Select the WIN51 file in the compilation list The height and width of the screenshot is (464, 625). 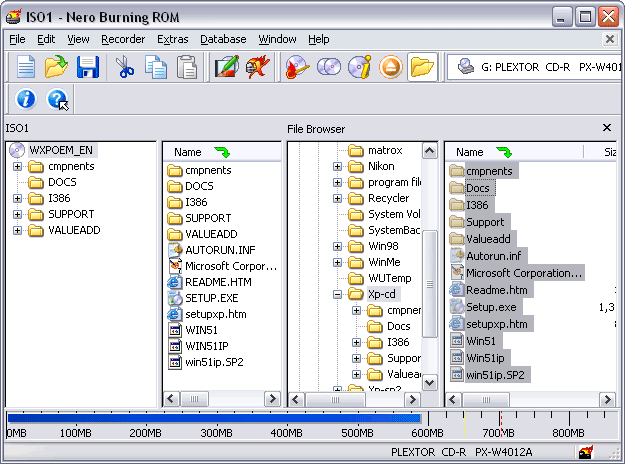coord(201,330)
